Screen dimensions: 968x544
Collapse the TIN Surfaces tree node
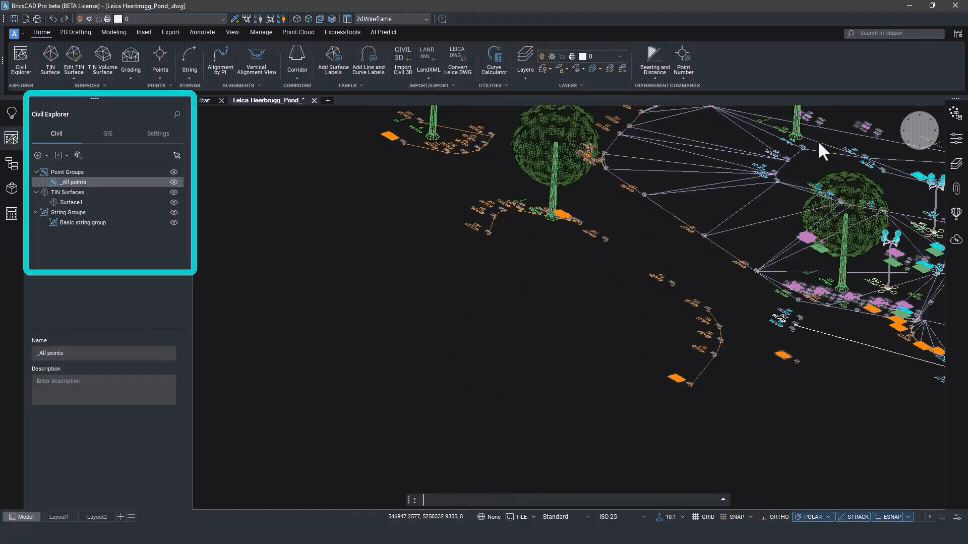pyautogui.click(x=36, y=192)
